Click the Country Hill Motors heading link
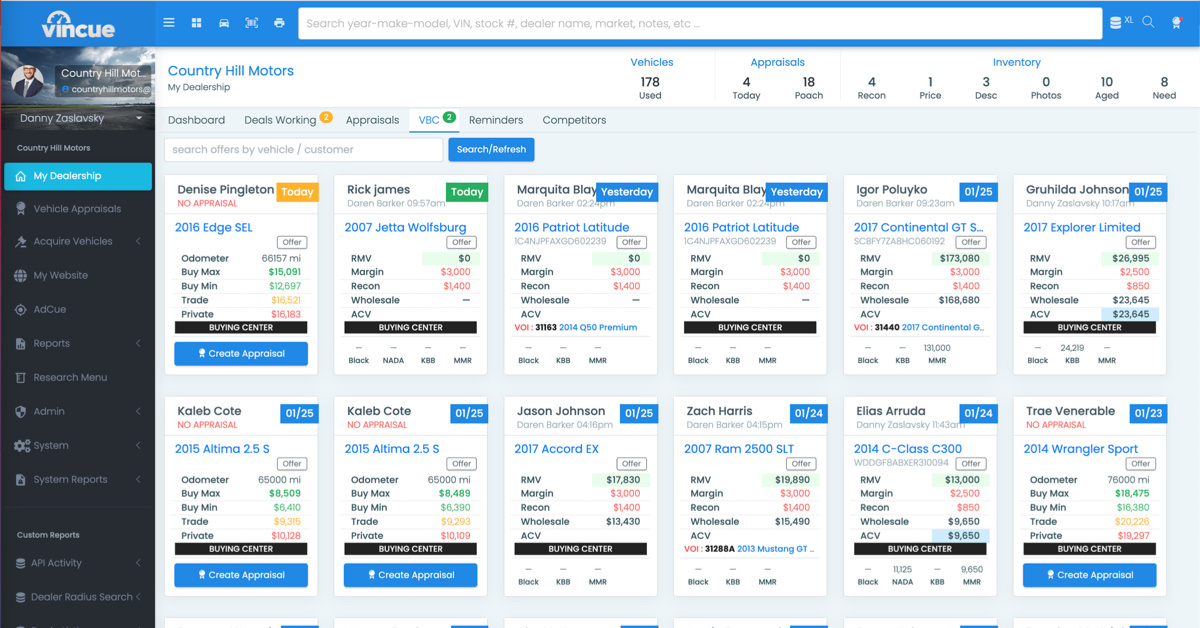This screenshot has width=1200, height=628. [231, 71]
